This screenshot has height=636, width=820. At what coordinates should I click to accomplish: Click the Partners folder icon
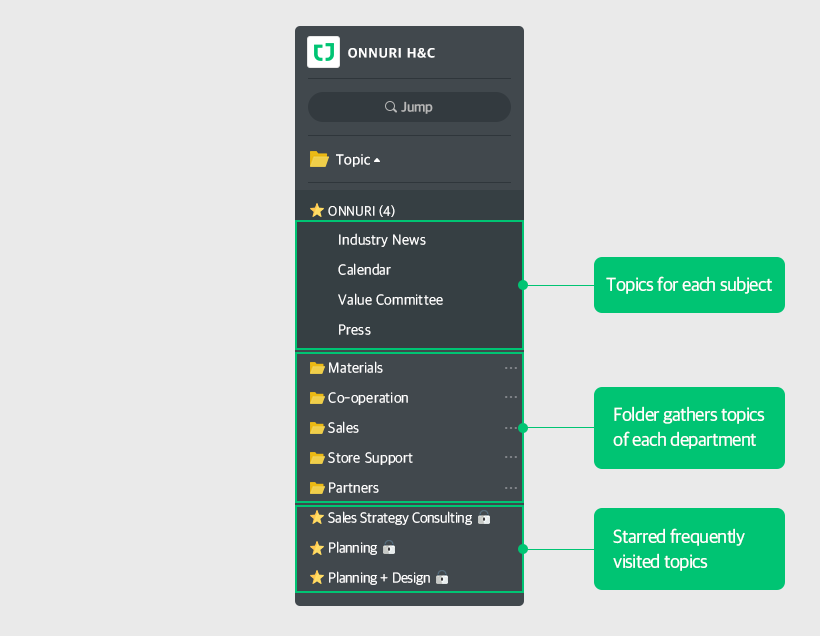coord(317,488)
